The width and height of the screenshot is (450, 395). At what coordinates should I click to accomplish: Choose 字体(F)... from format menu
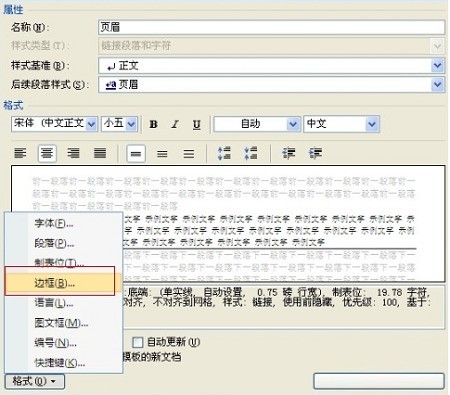coord(63,223)
